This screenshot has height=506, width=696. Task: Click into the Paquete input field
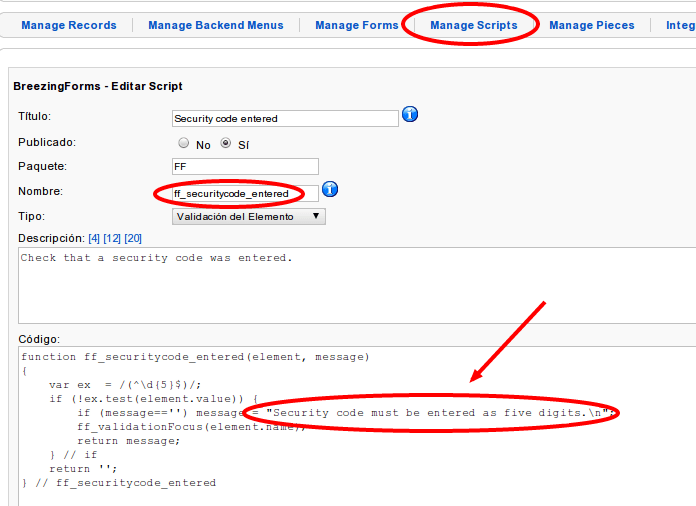[245, 166]
